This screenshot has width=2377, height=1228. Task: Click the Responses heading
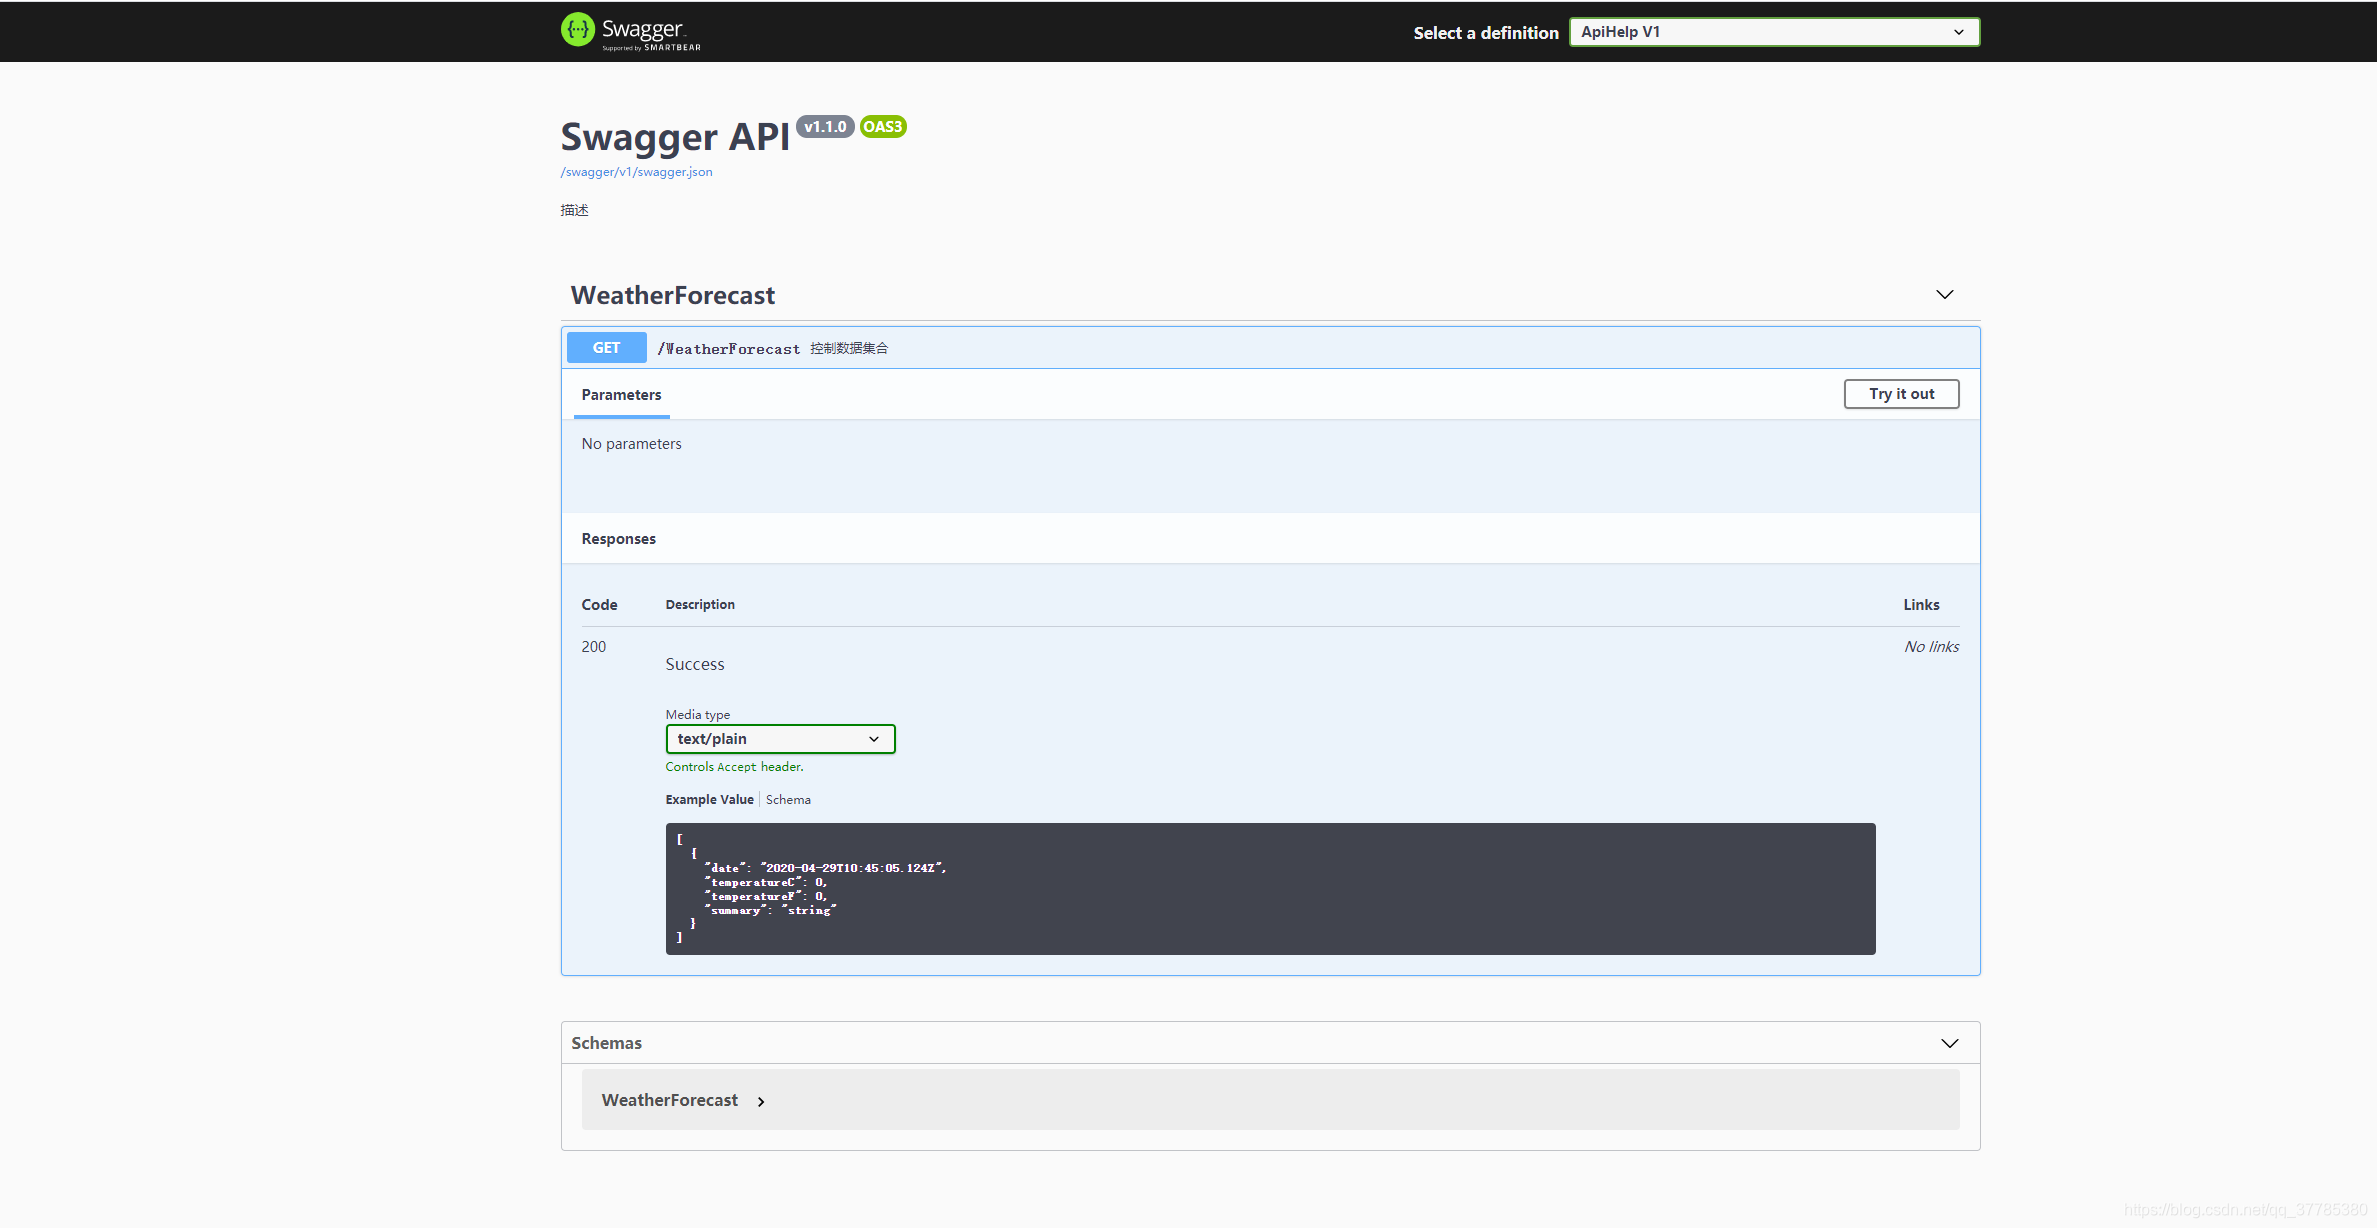click(619, 539)
